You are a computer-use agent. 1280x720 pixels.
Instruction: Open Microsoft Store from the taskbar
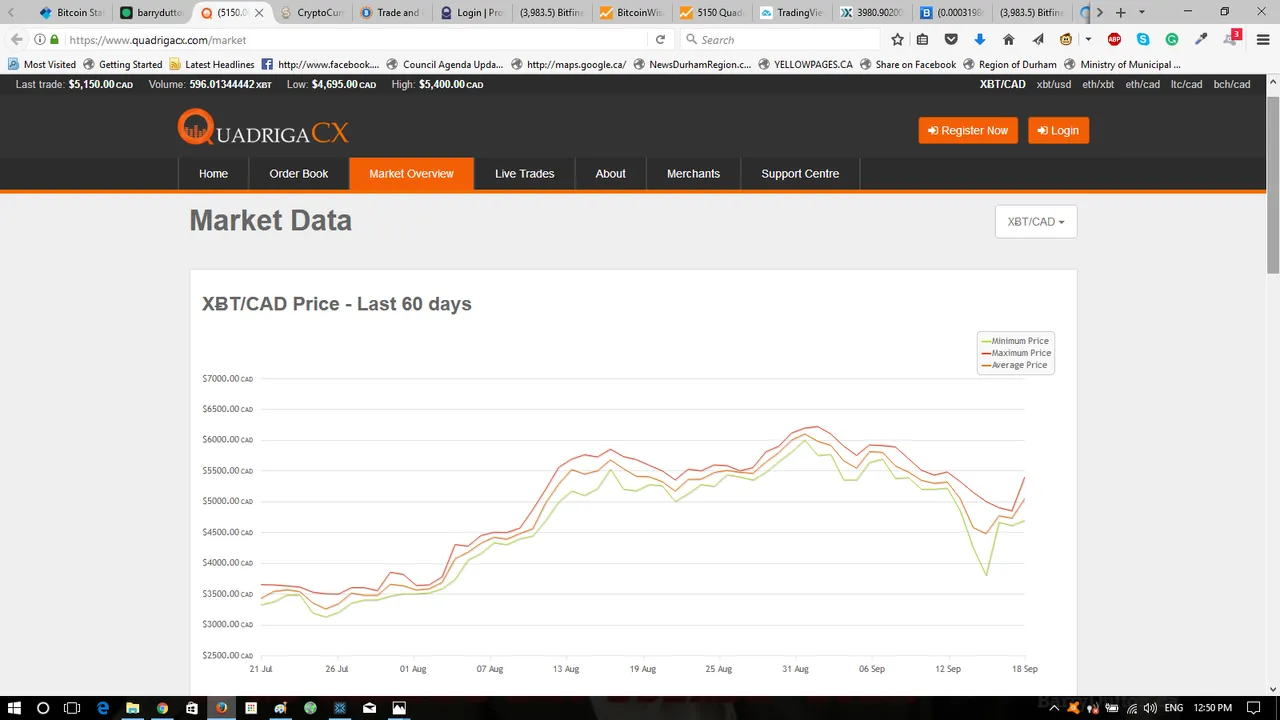coord(192,708)
